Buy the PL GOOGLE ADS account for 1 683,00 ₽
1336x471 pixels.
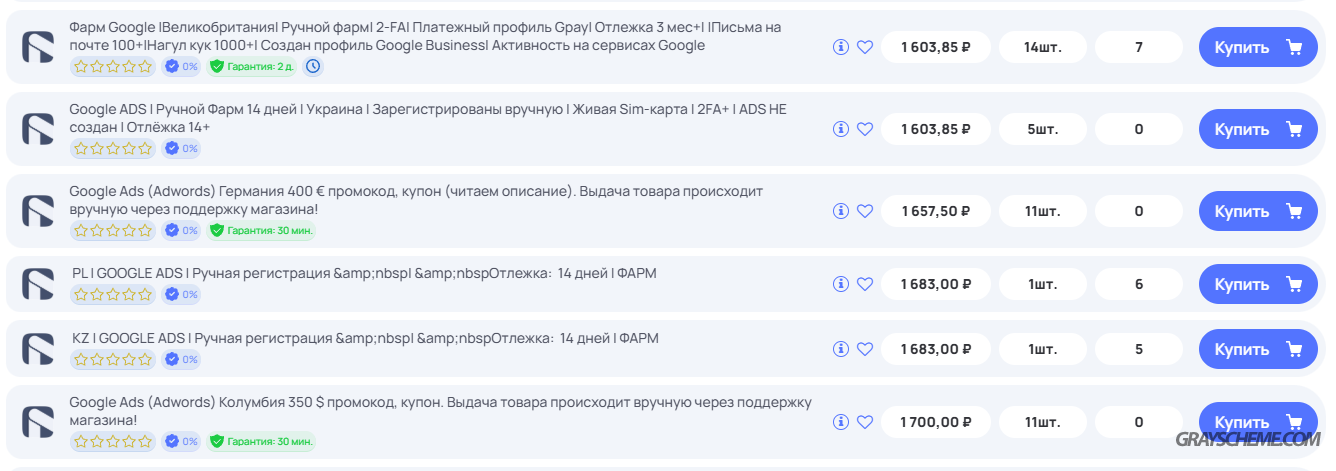[x=1258, y=284]
